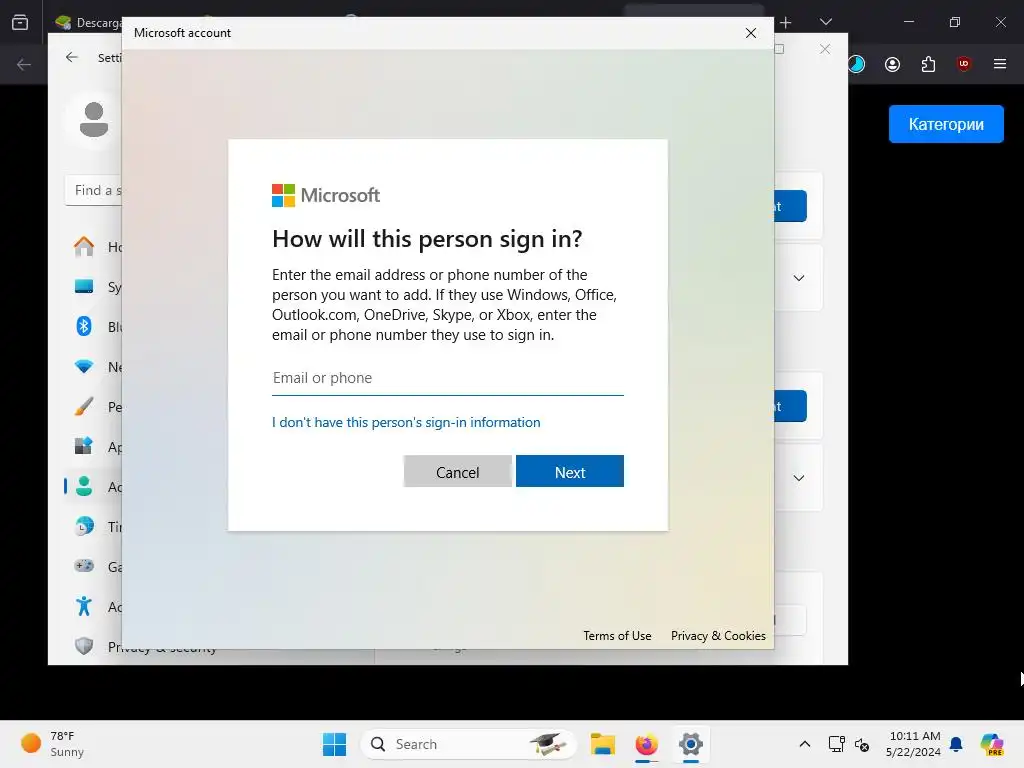Screen dimensions: 1024x768
Task: Open a new browser tab with plus
Action: 786,23
